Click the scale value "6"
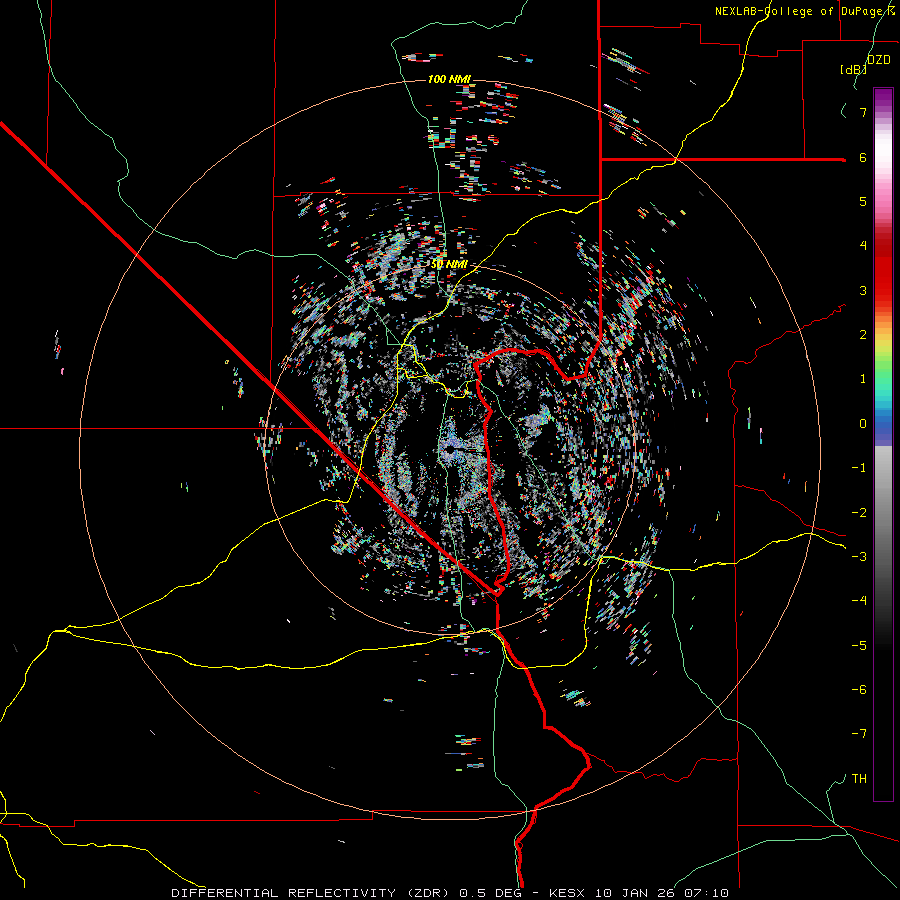The image size is (900, 900). 863,157
